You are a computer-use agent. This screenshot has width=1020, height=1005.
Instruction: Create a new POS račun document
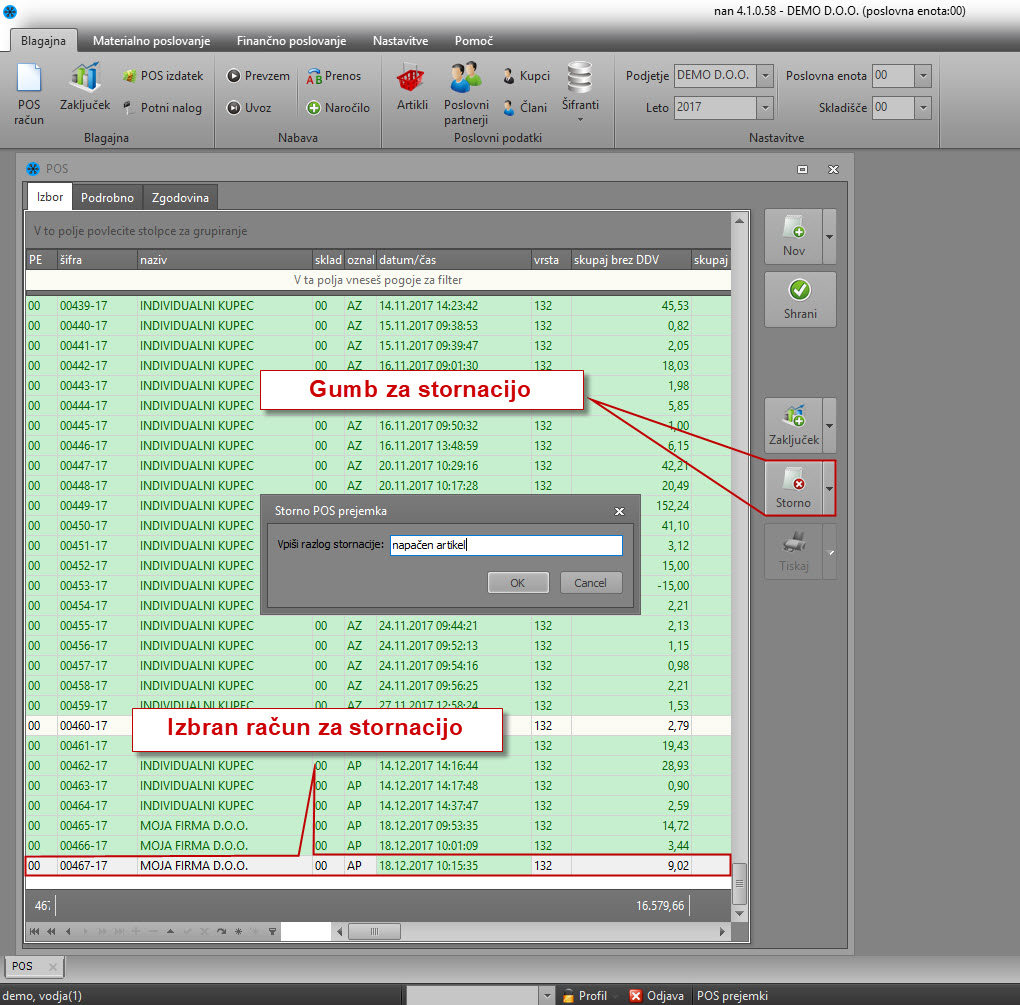click(29, 94)
